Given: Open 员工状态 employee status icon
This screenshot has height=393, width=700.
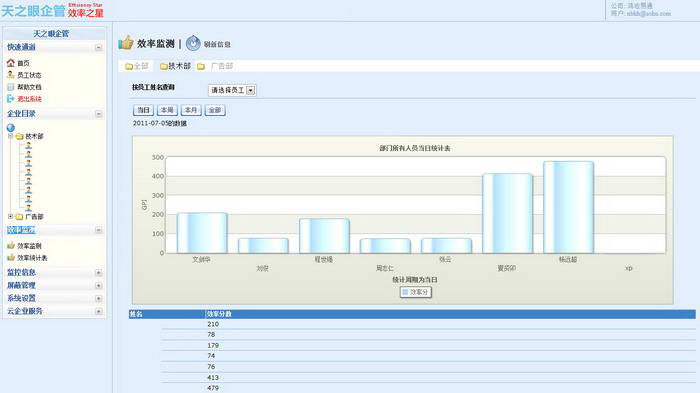Looking at the screenshot, I should point(11,75).
